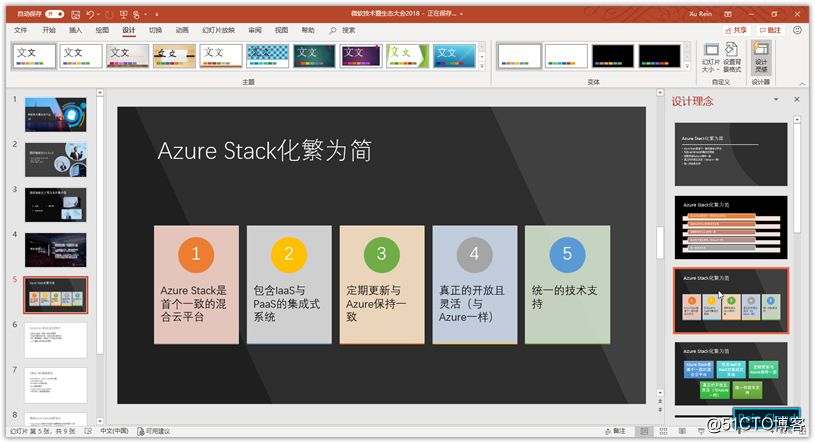This screenshot has width=815, height=443.
Task: Close the 设计理念 design ideas pane
Action: pyautogui.click(x=797, y=99)
